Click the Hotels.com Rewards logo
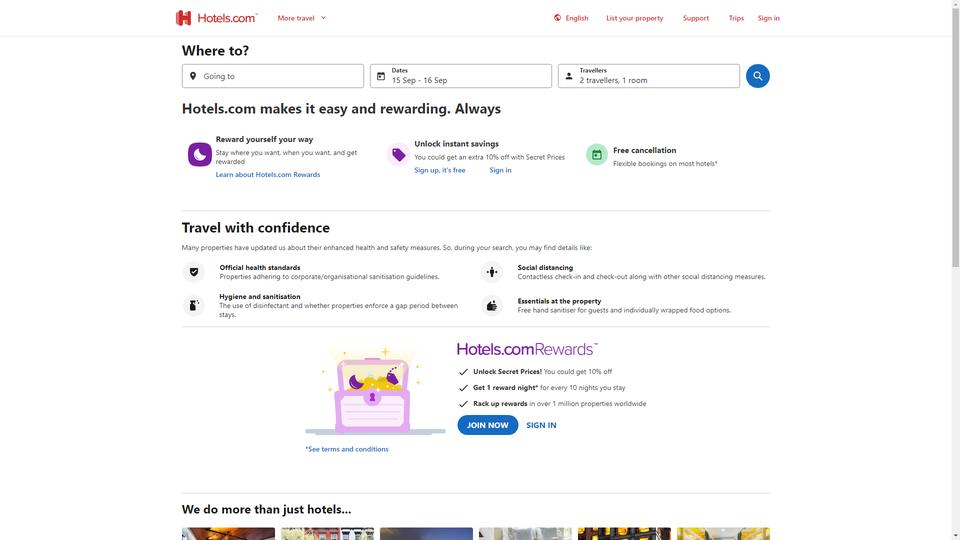Screen dimensions: 960x540 527,349
